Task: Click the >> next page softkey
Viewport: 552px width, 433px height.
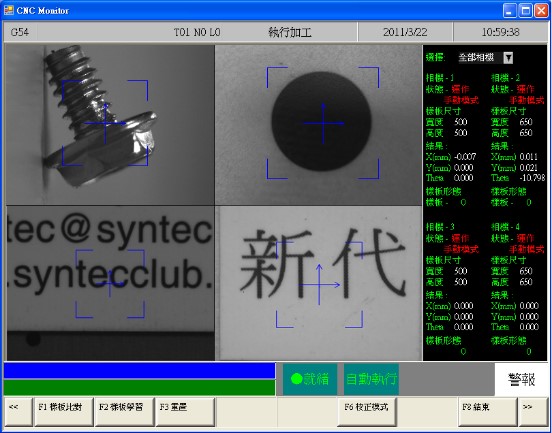Action: [x=533, y=412]
